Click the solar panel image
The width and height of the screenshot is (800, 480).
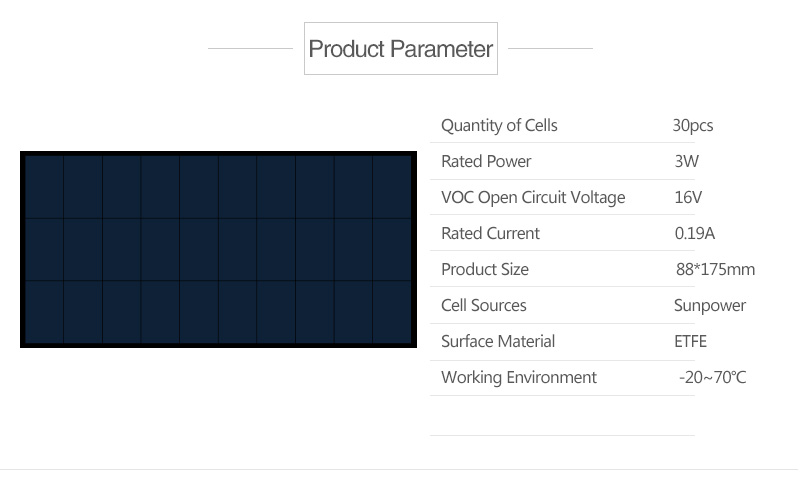218,249
